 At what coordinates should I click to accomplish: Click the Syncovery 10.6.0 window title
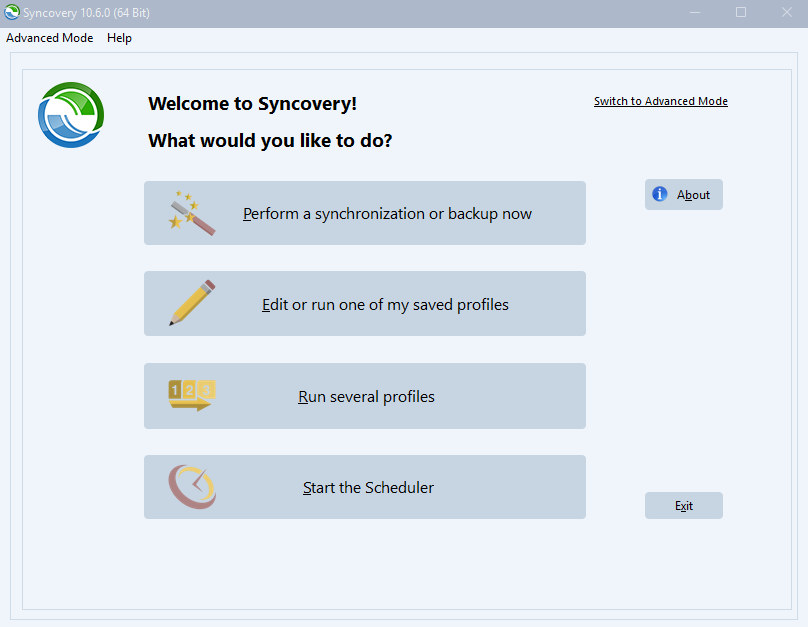[86, 13]
